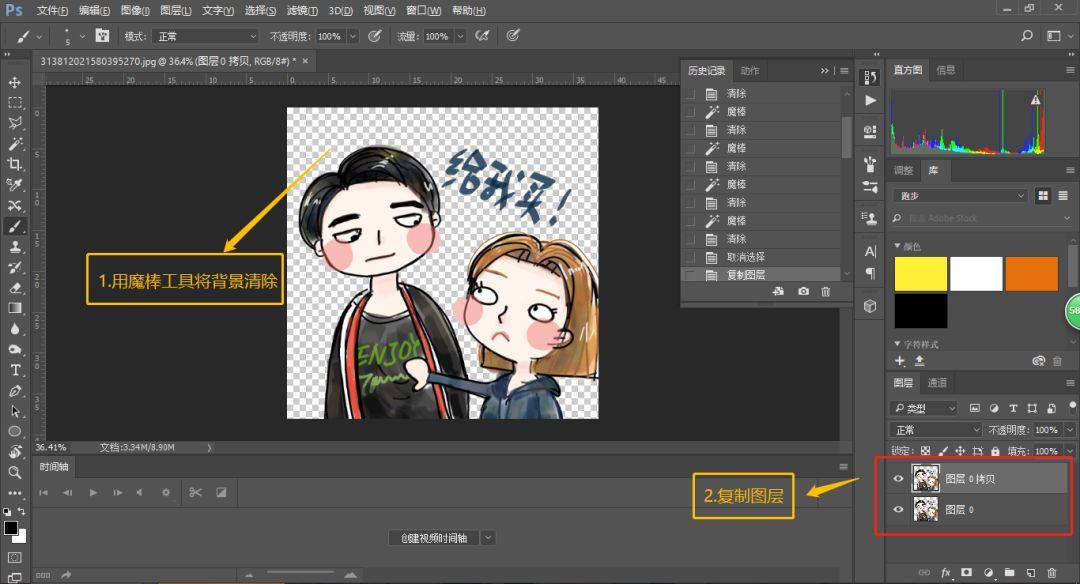Select the Crop tool
Image resolution: width=1080 pixels, height=584 pixels.
coord(14,164)
